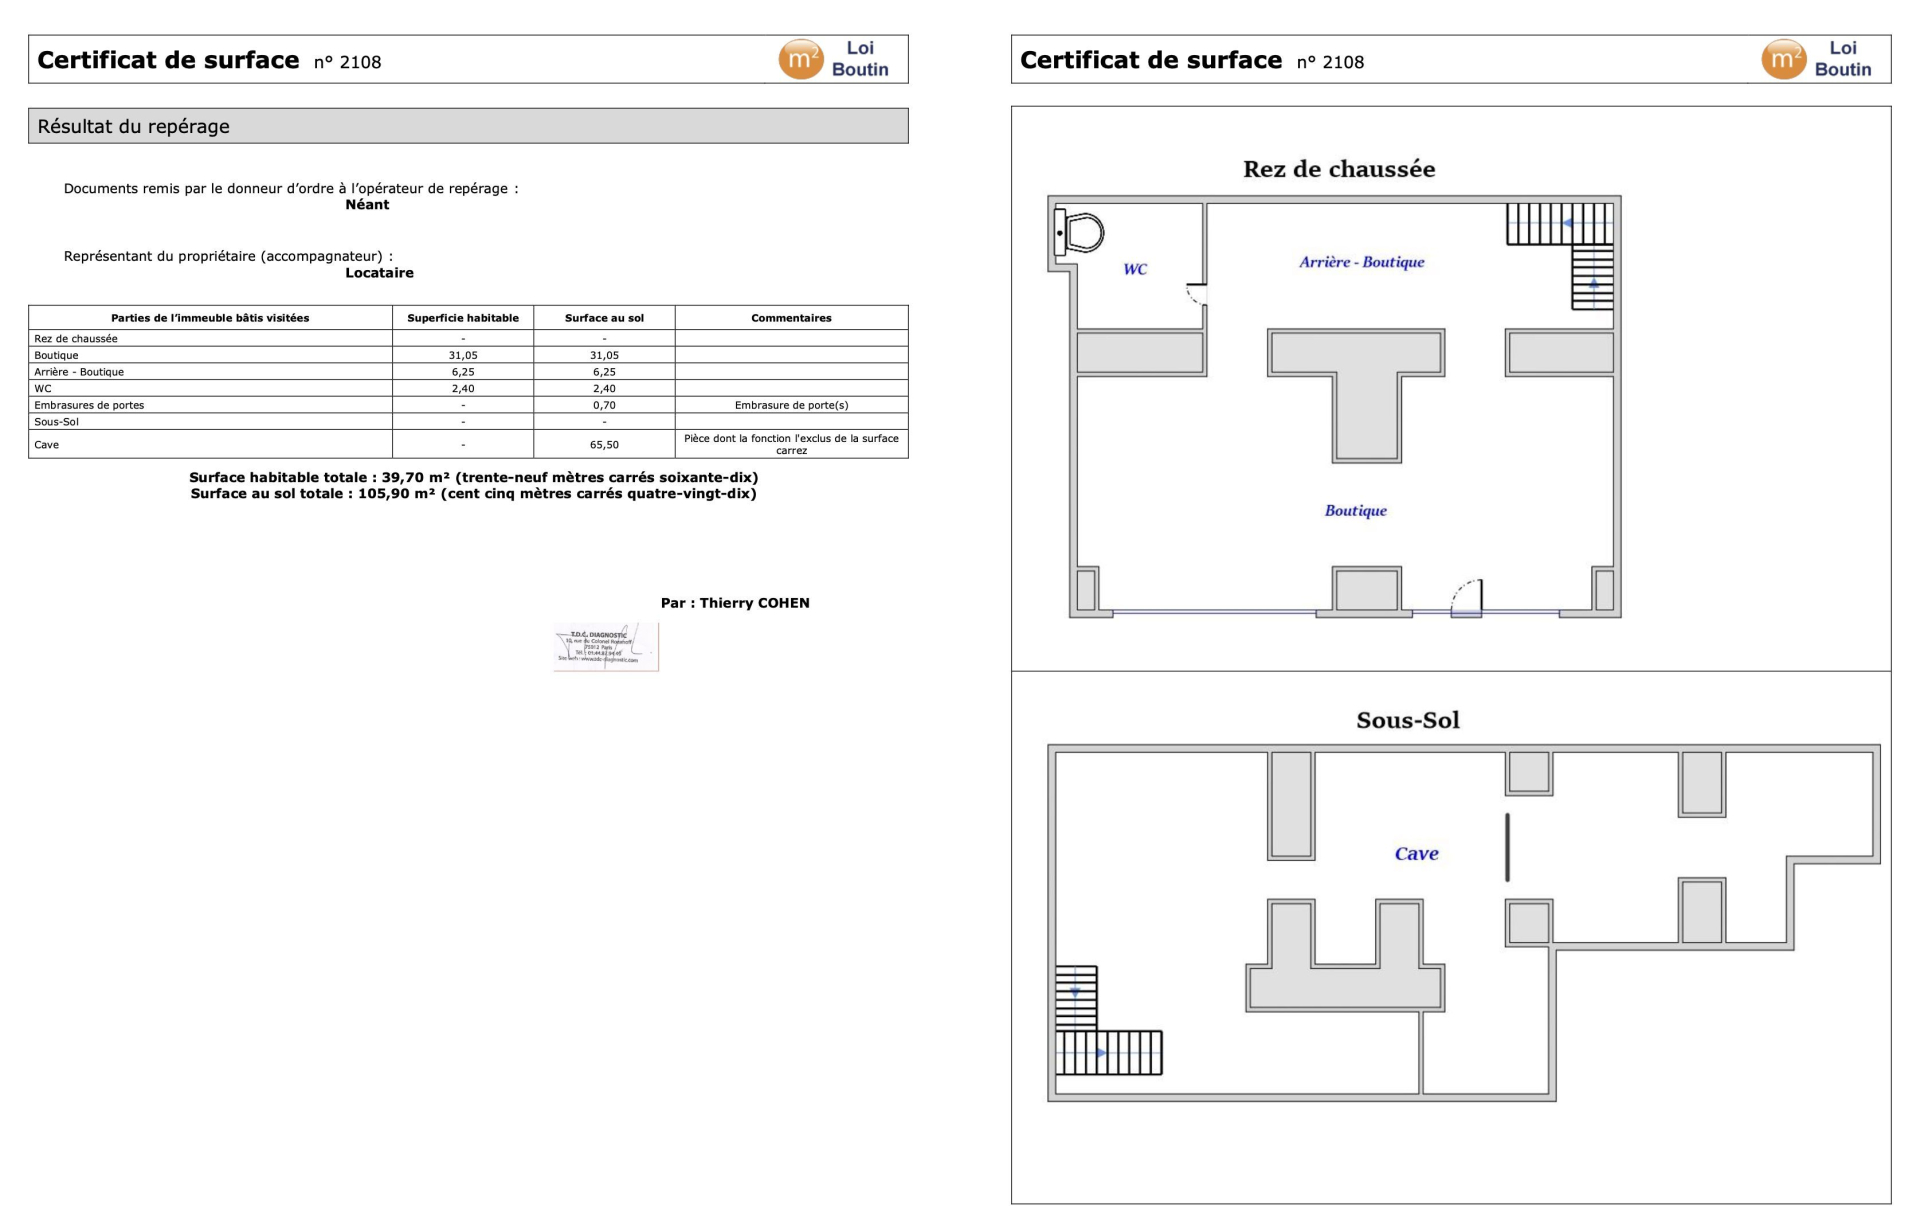The width and height of the screenshot is (1920, 1228).
Task: Click the Boutique room label in plan
Action: pyautogui.click(x=1355, y=511)
